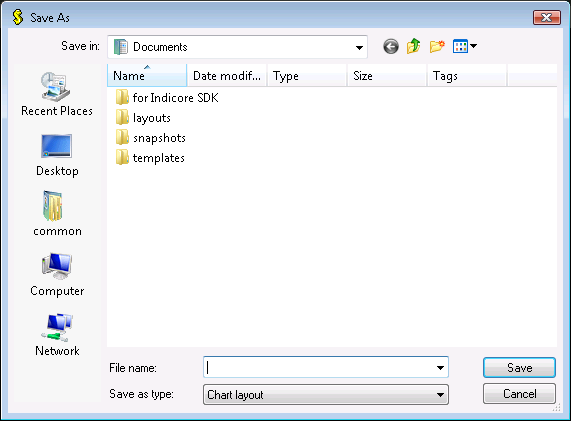
Task: Click the Save button
Action: [x=519, y=367]
